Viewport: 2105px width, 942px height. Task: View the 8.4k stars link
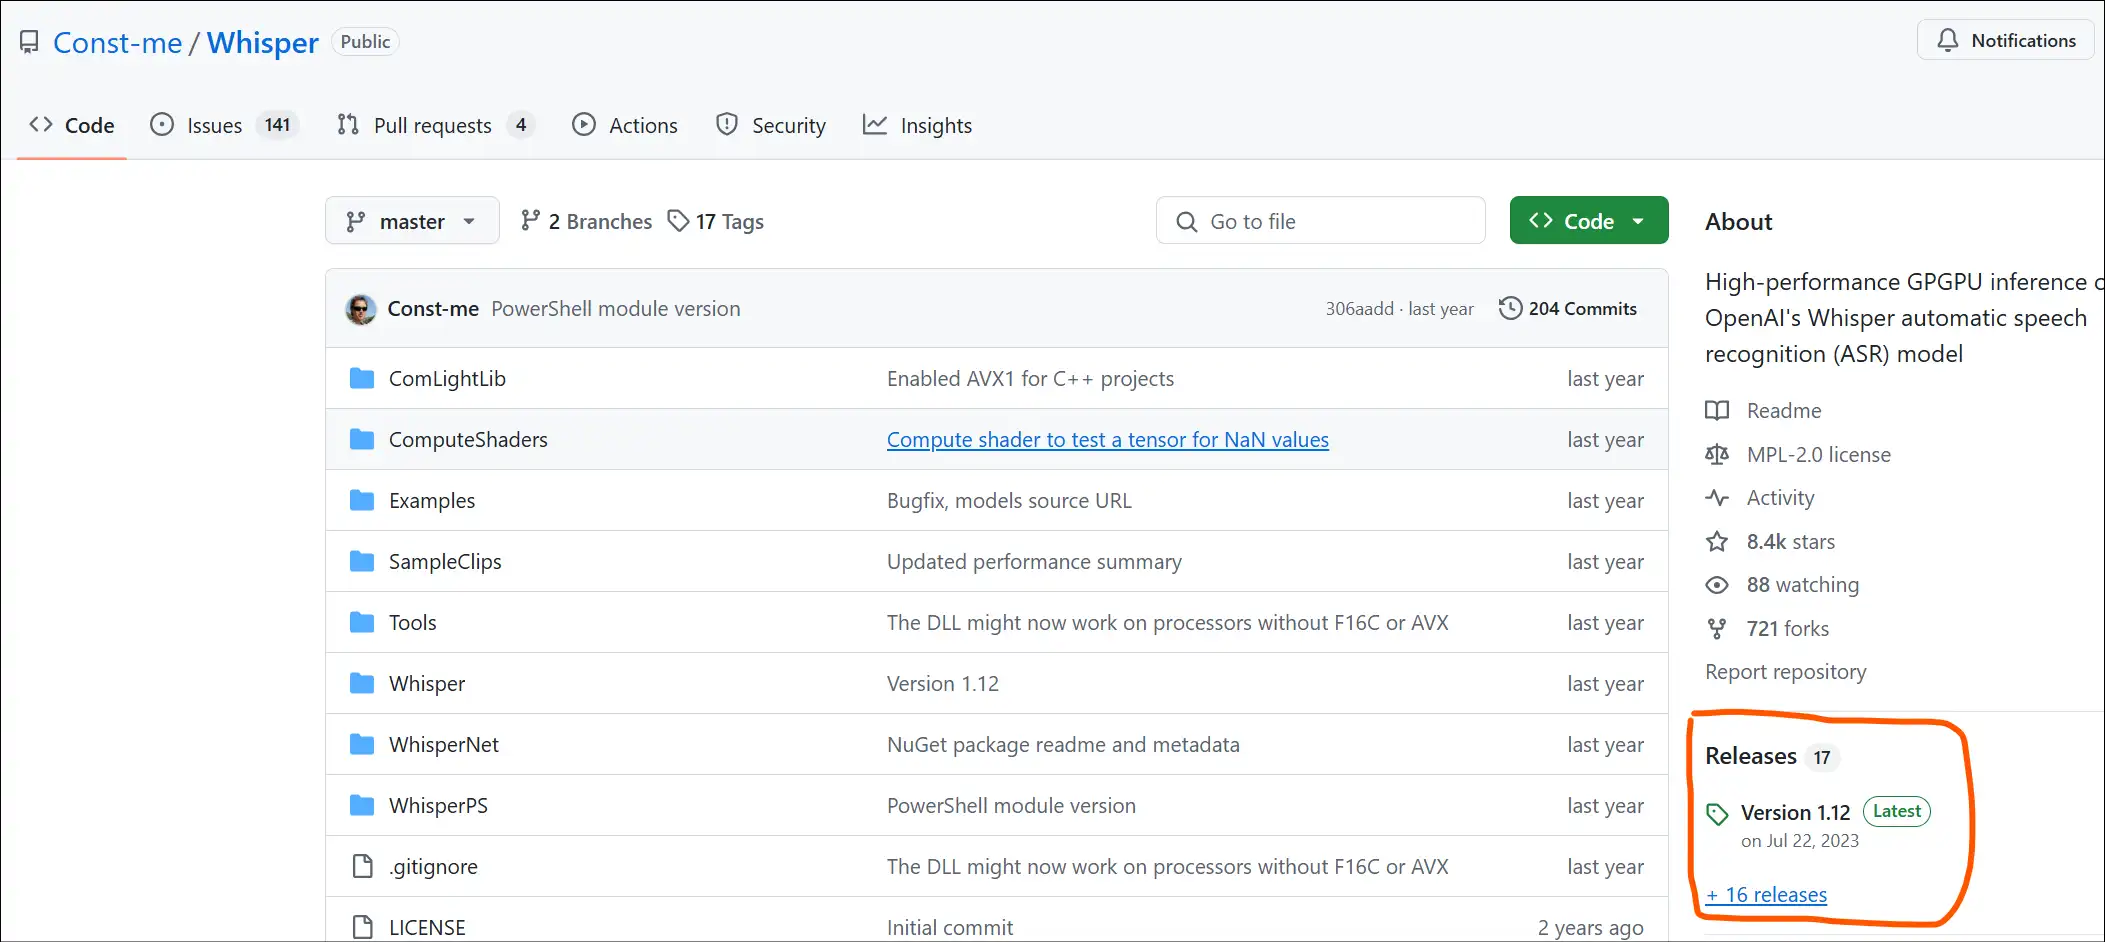point(1791,542)
